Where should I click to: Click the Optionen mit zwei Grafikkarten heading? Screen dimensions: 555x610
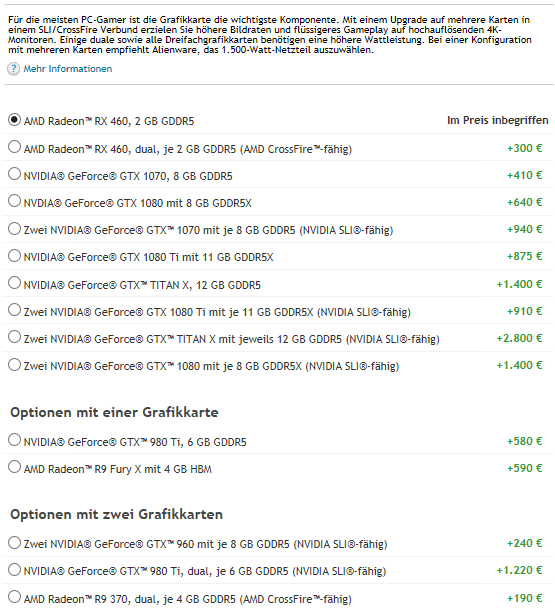click(116, 514)
